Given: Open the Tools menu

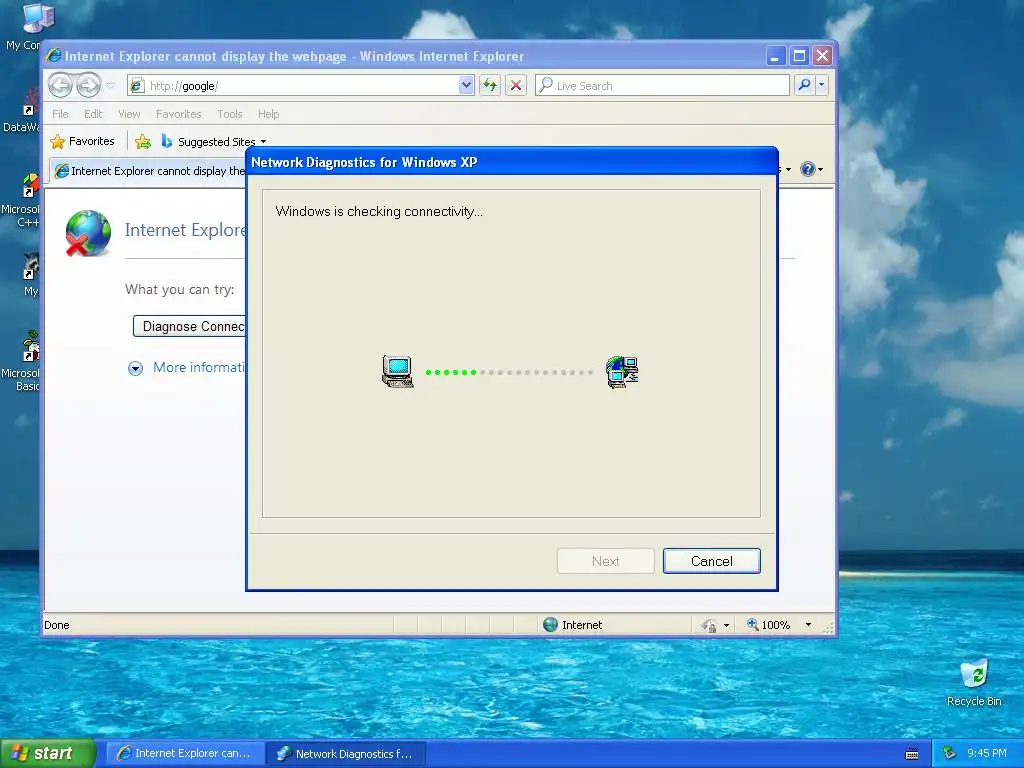Looking at the screenshot, I should pyautogui.click(x=229, y=114).
